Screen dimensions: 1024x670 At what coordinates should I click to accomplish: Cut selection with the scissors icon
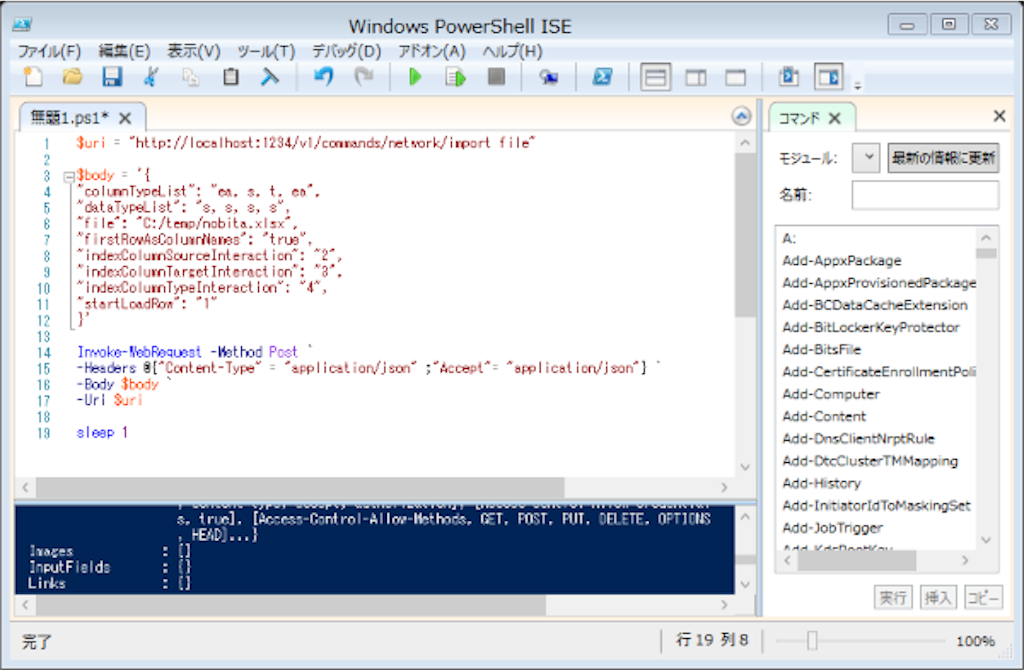pos(152,77)
